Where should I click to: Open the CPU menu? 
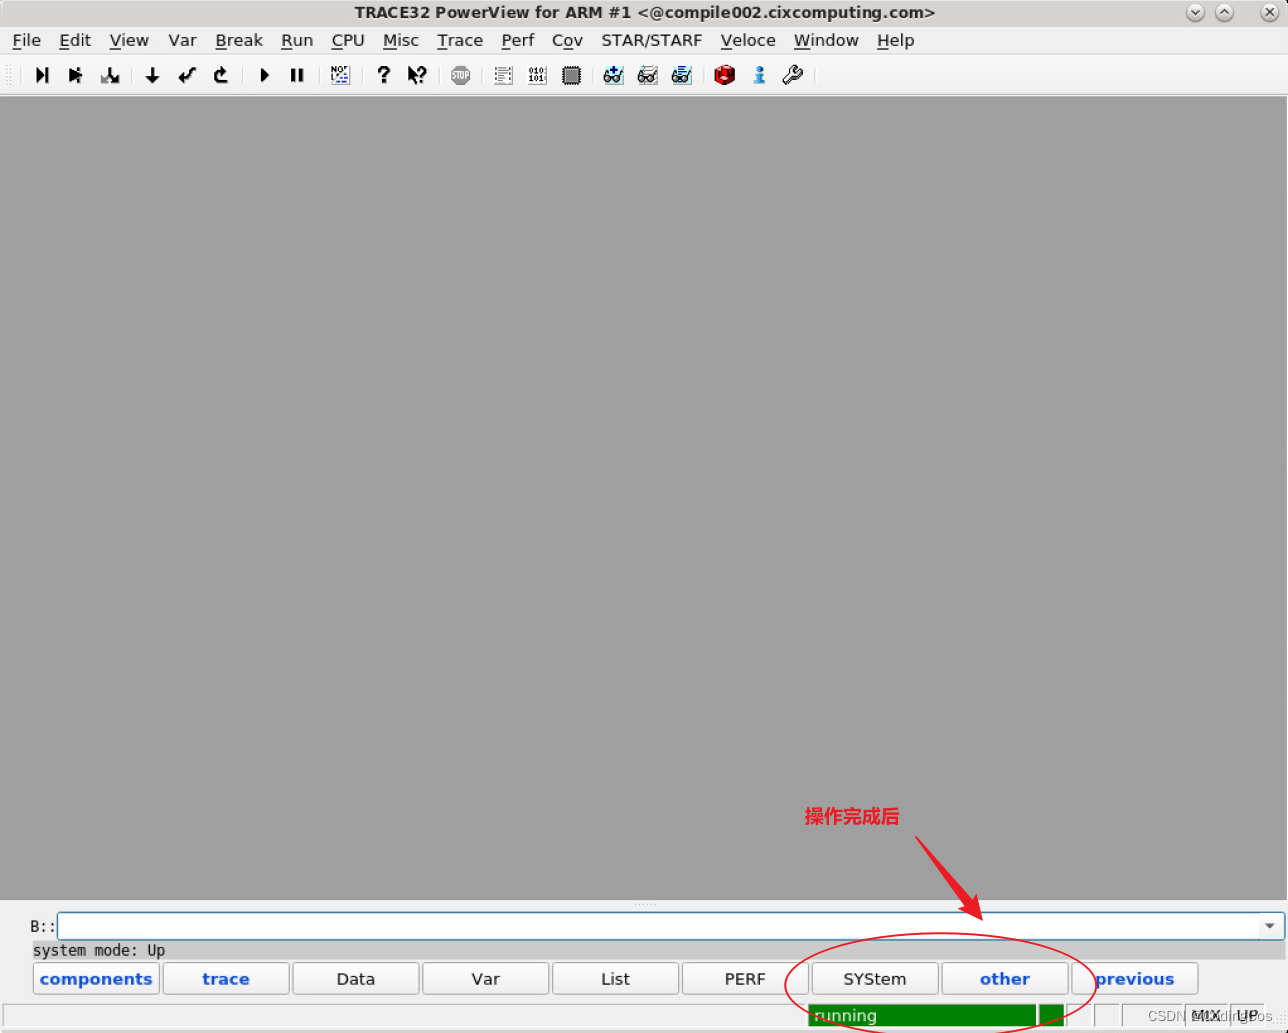[348, 40]
